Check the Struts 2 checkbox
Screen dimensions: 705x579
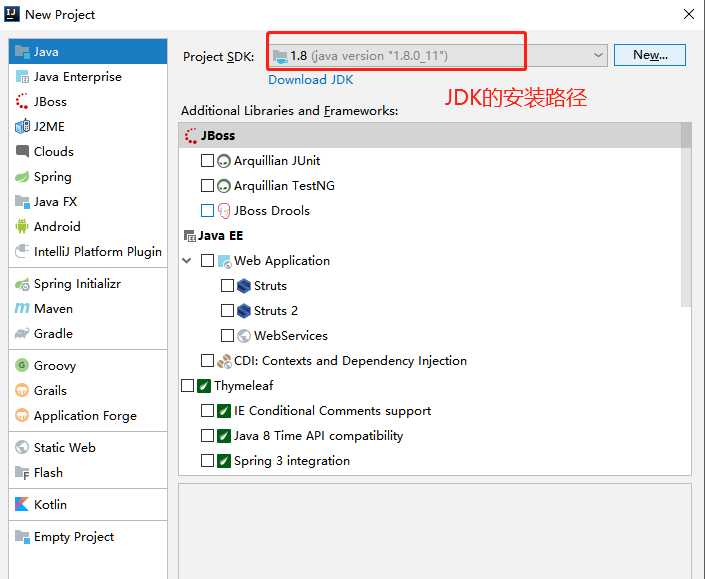227,311
